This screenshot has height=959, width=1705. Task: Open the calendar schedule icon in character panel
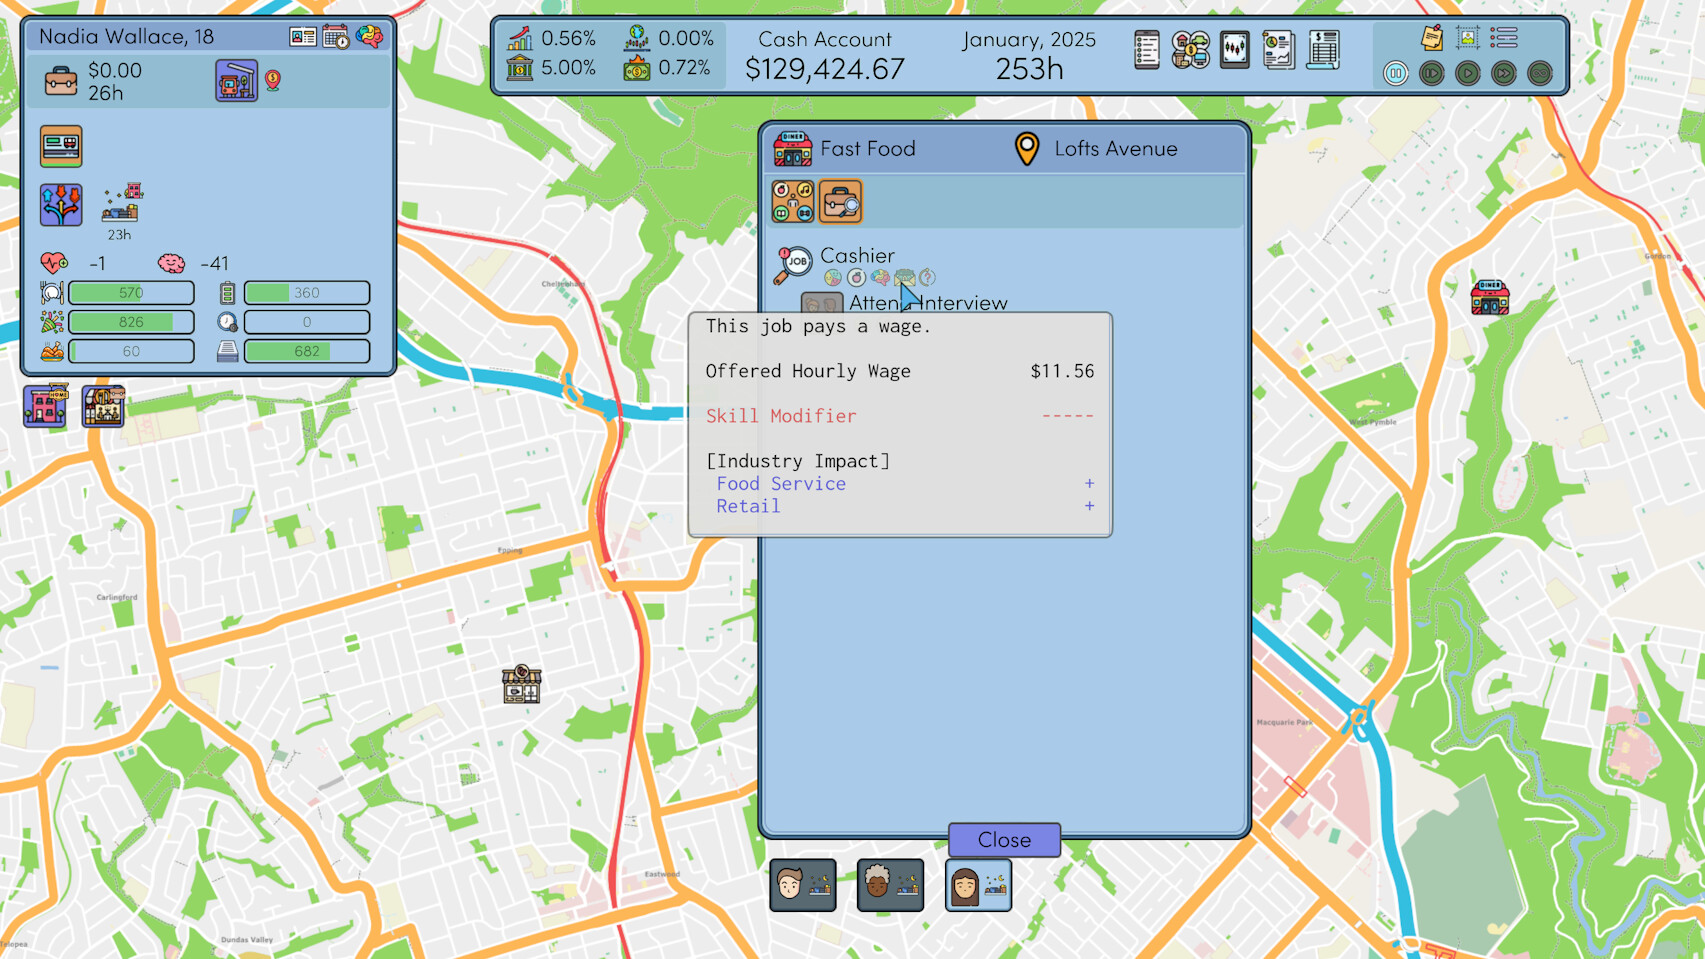click(x=336, y=37)
